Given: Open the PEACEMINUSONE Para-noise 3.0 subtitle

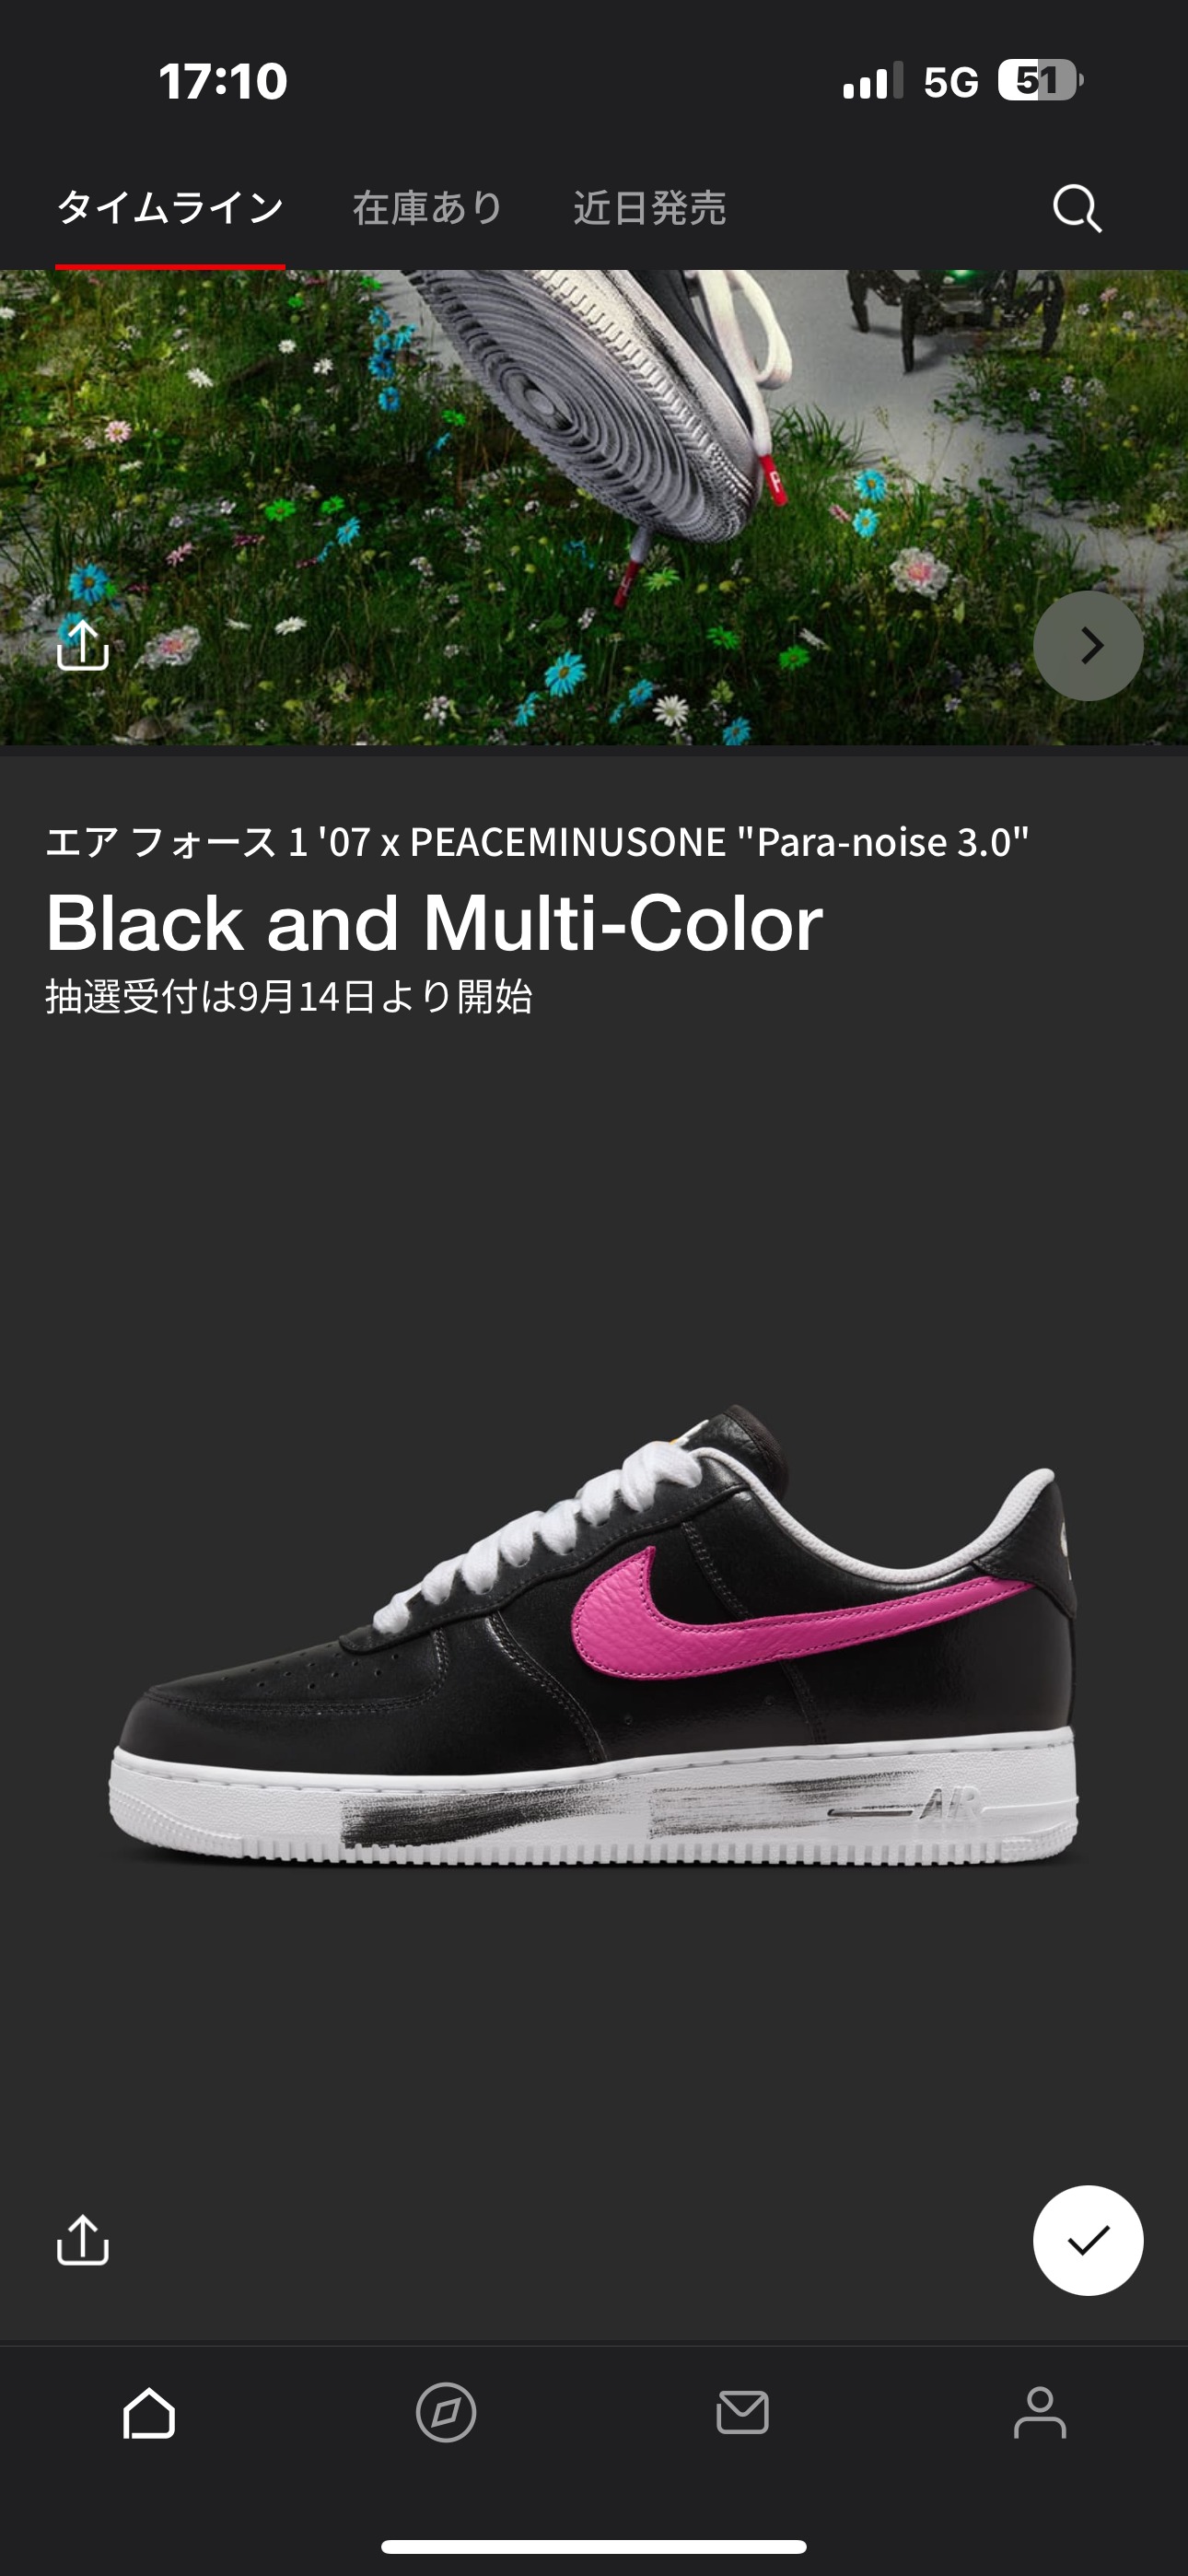Looking at the screenshot, I should point(537,842).
